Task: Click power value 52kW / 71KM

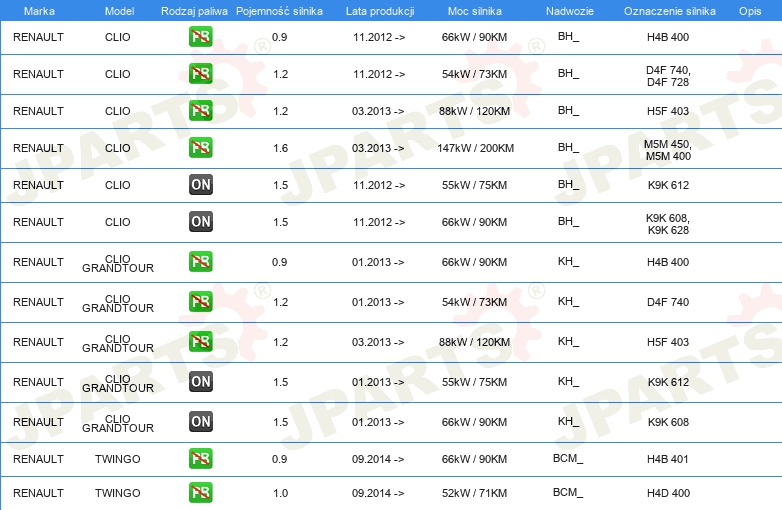Action: [474, 493]
